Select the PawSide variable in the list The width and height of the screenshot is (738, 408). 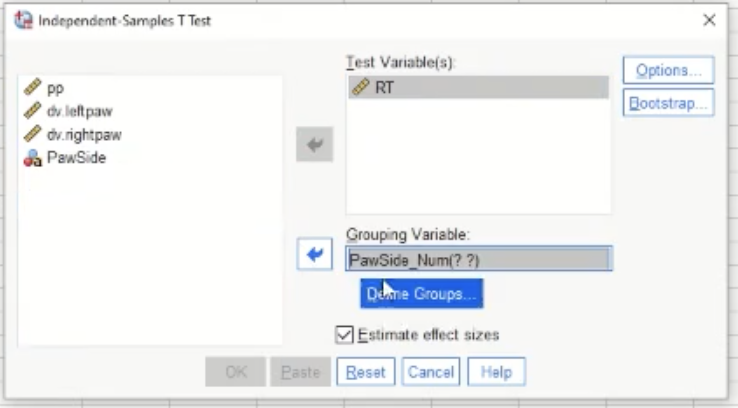pos(76,157)
